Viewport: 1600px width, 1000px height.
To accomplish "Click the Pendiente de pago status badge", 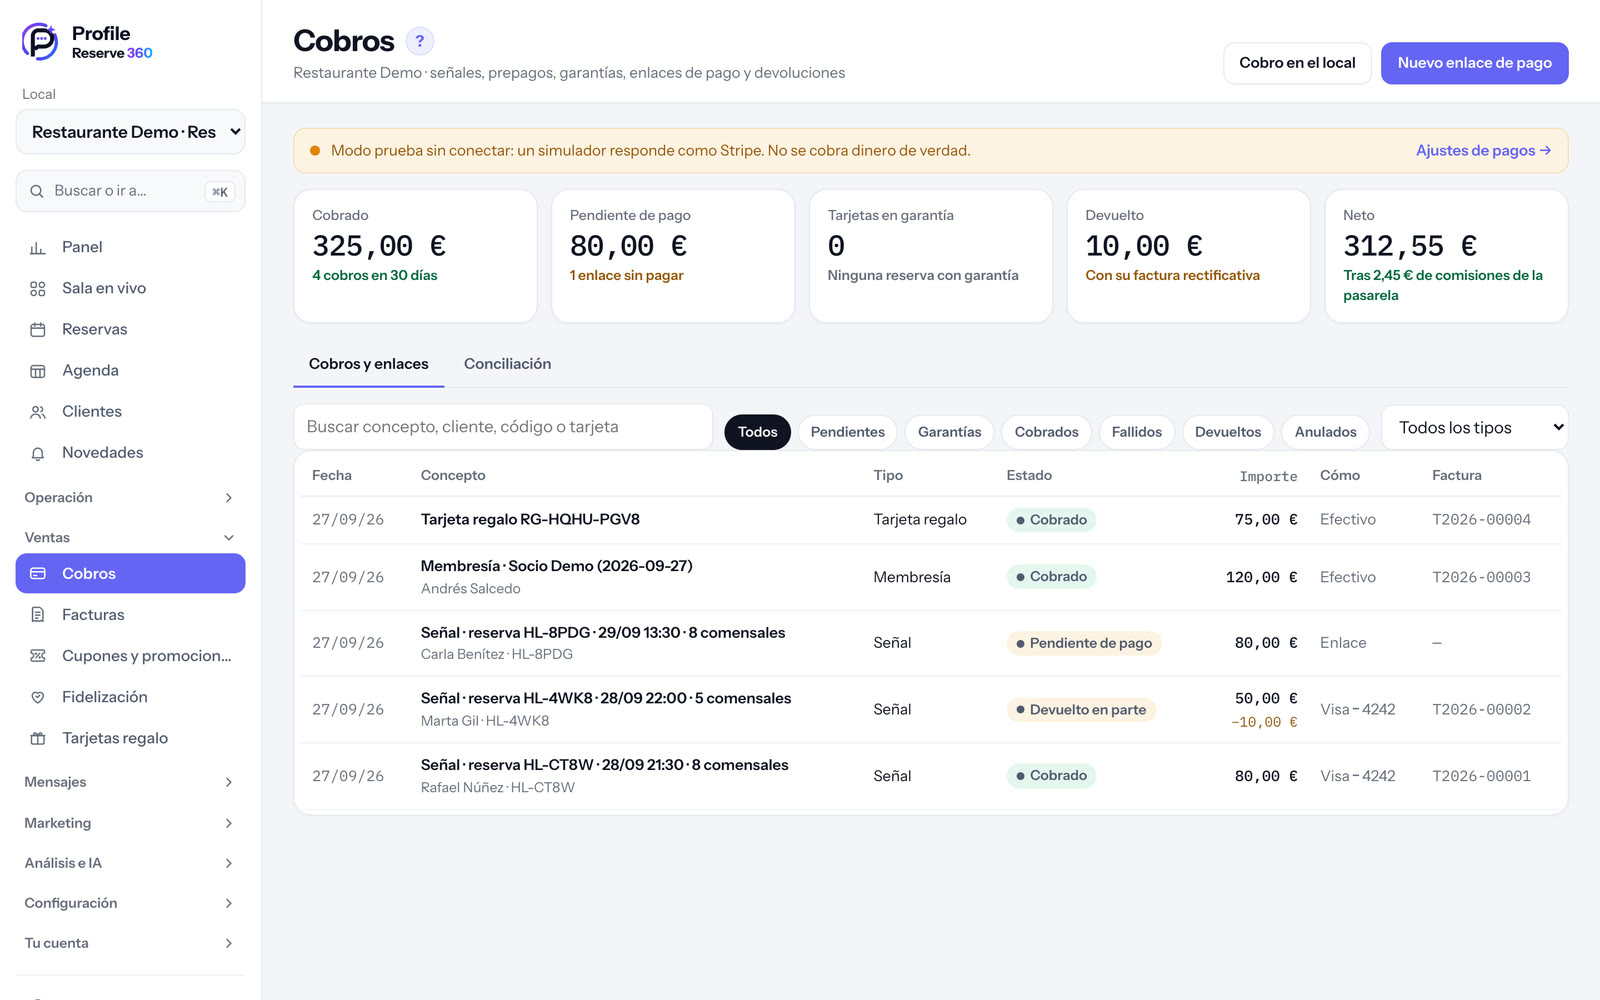I will point(1083,643).
